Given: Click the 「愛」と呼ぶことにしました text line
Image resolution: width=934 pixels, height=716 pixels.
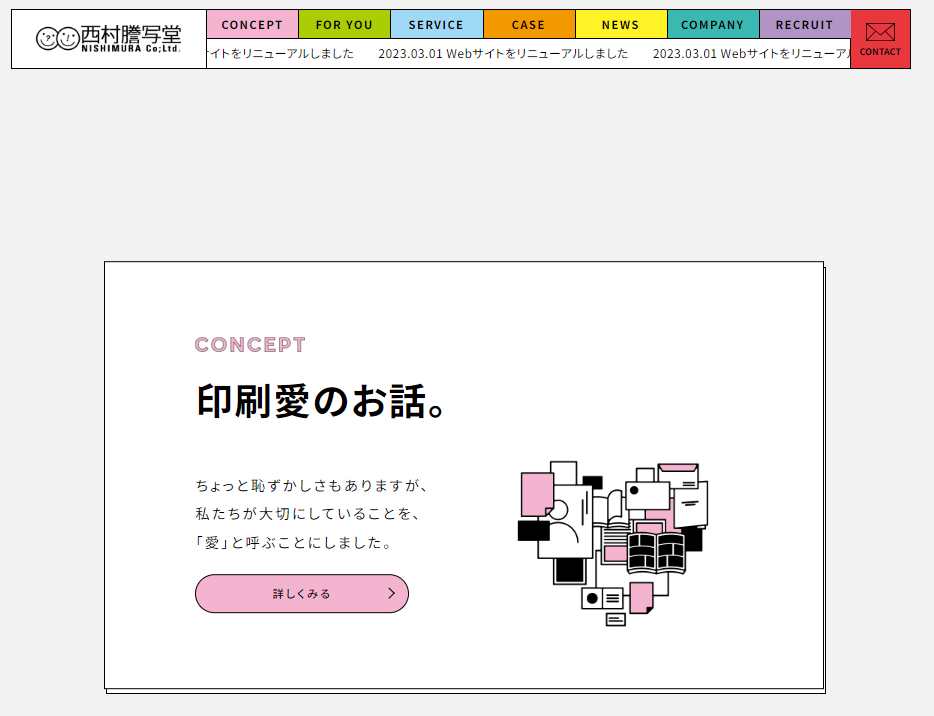Looking at the screenshot, I should click(293, 542).
